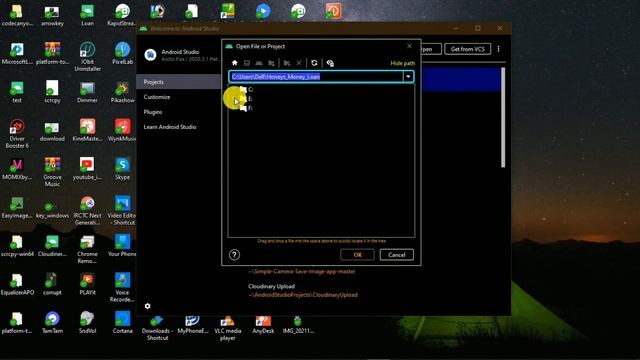Open the scrcpy desktop icon
Screen dimensions: 640x360
52,92
